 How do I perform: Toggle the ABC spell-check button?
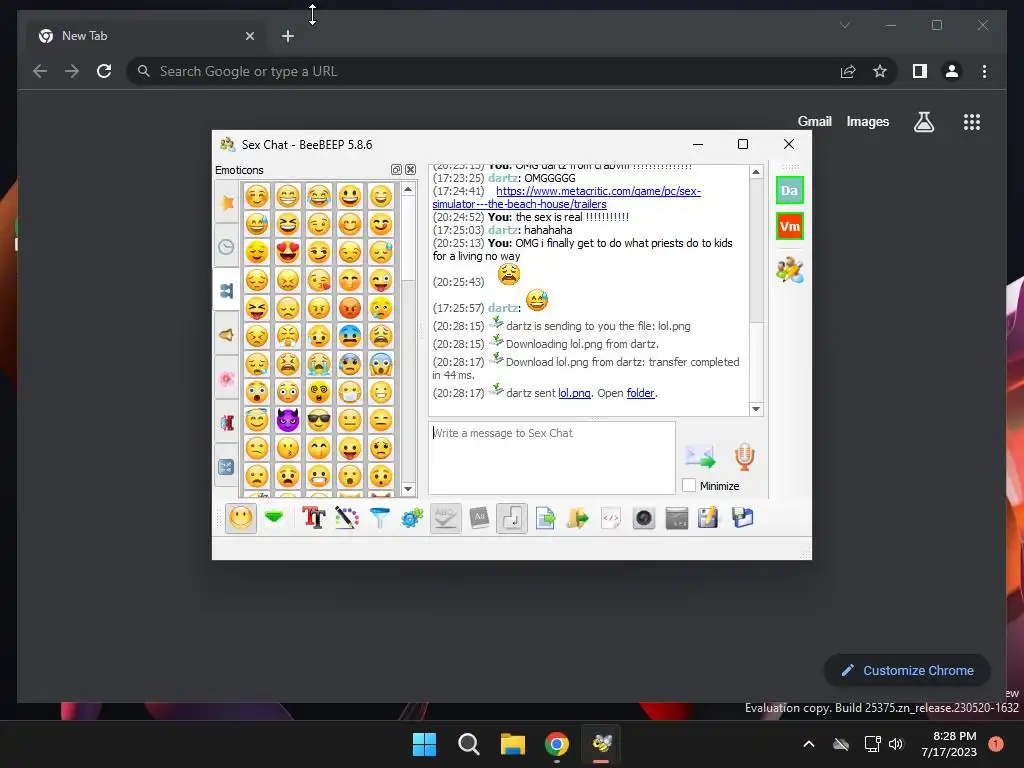click(x=445, y=519)
